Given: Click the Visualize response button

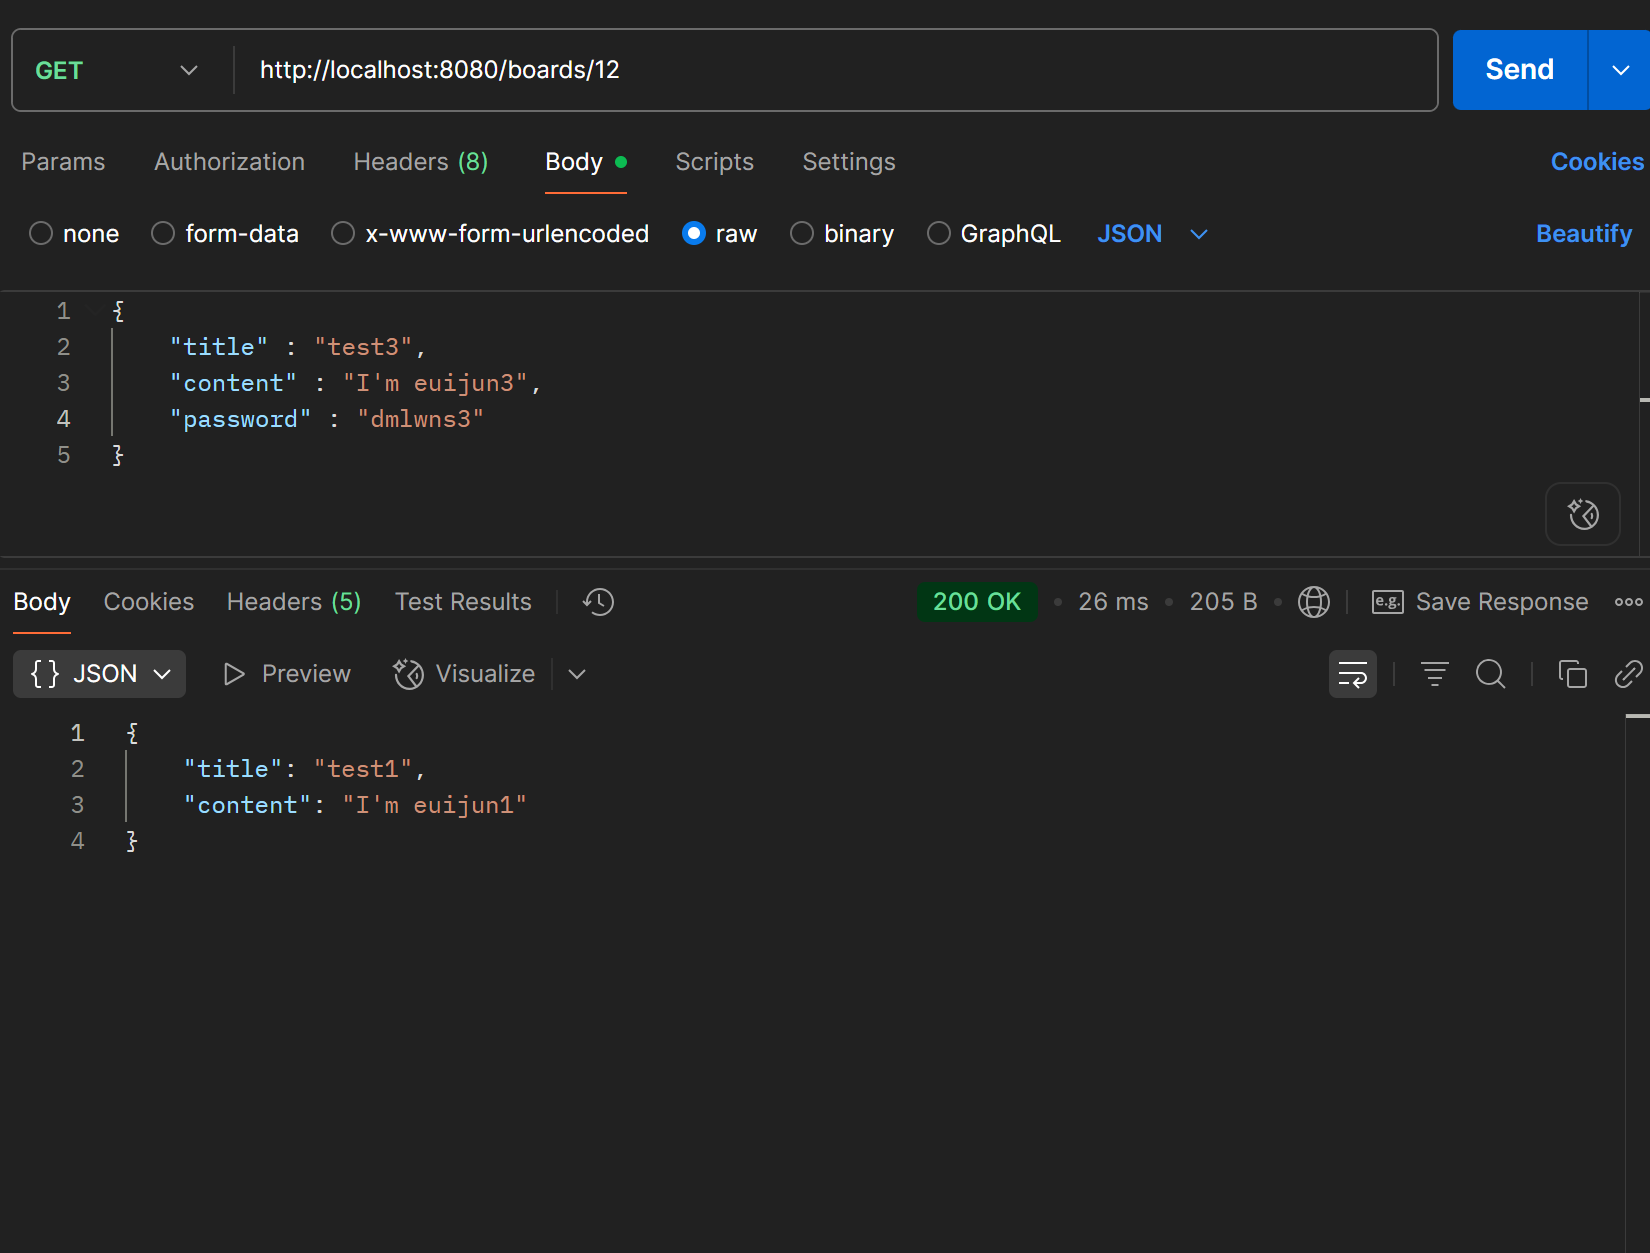Looking at the screenshot, I should pos(465,674).
